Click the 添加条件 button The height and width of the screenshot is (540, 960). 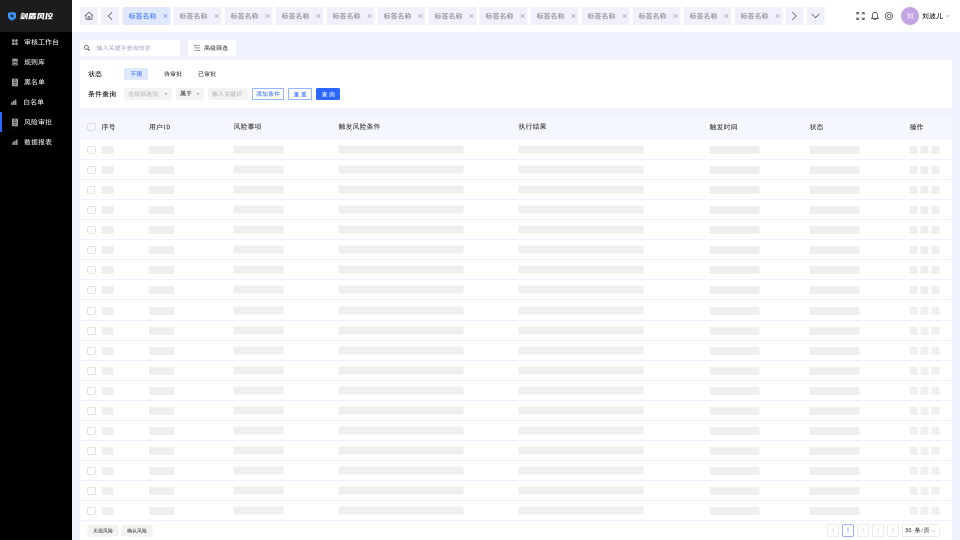tap(268, 94)
